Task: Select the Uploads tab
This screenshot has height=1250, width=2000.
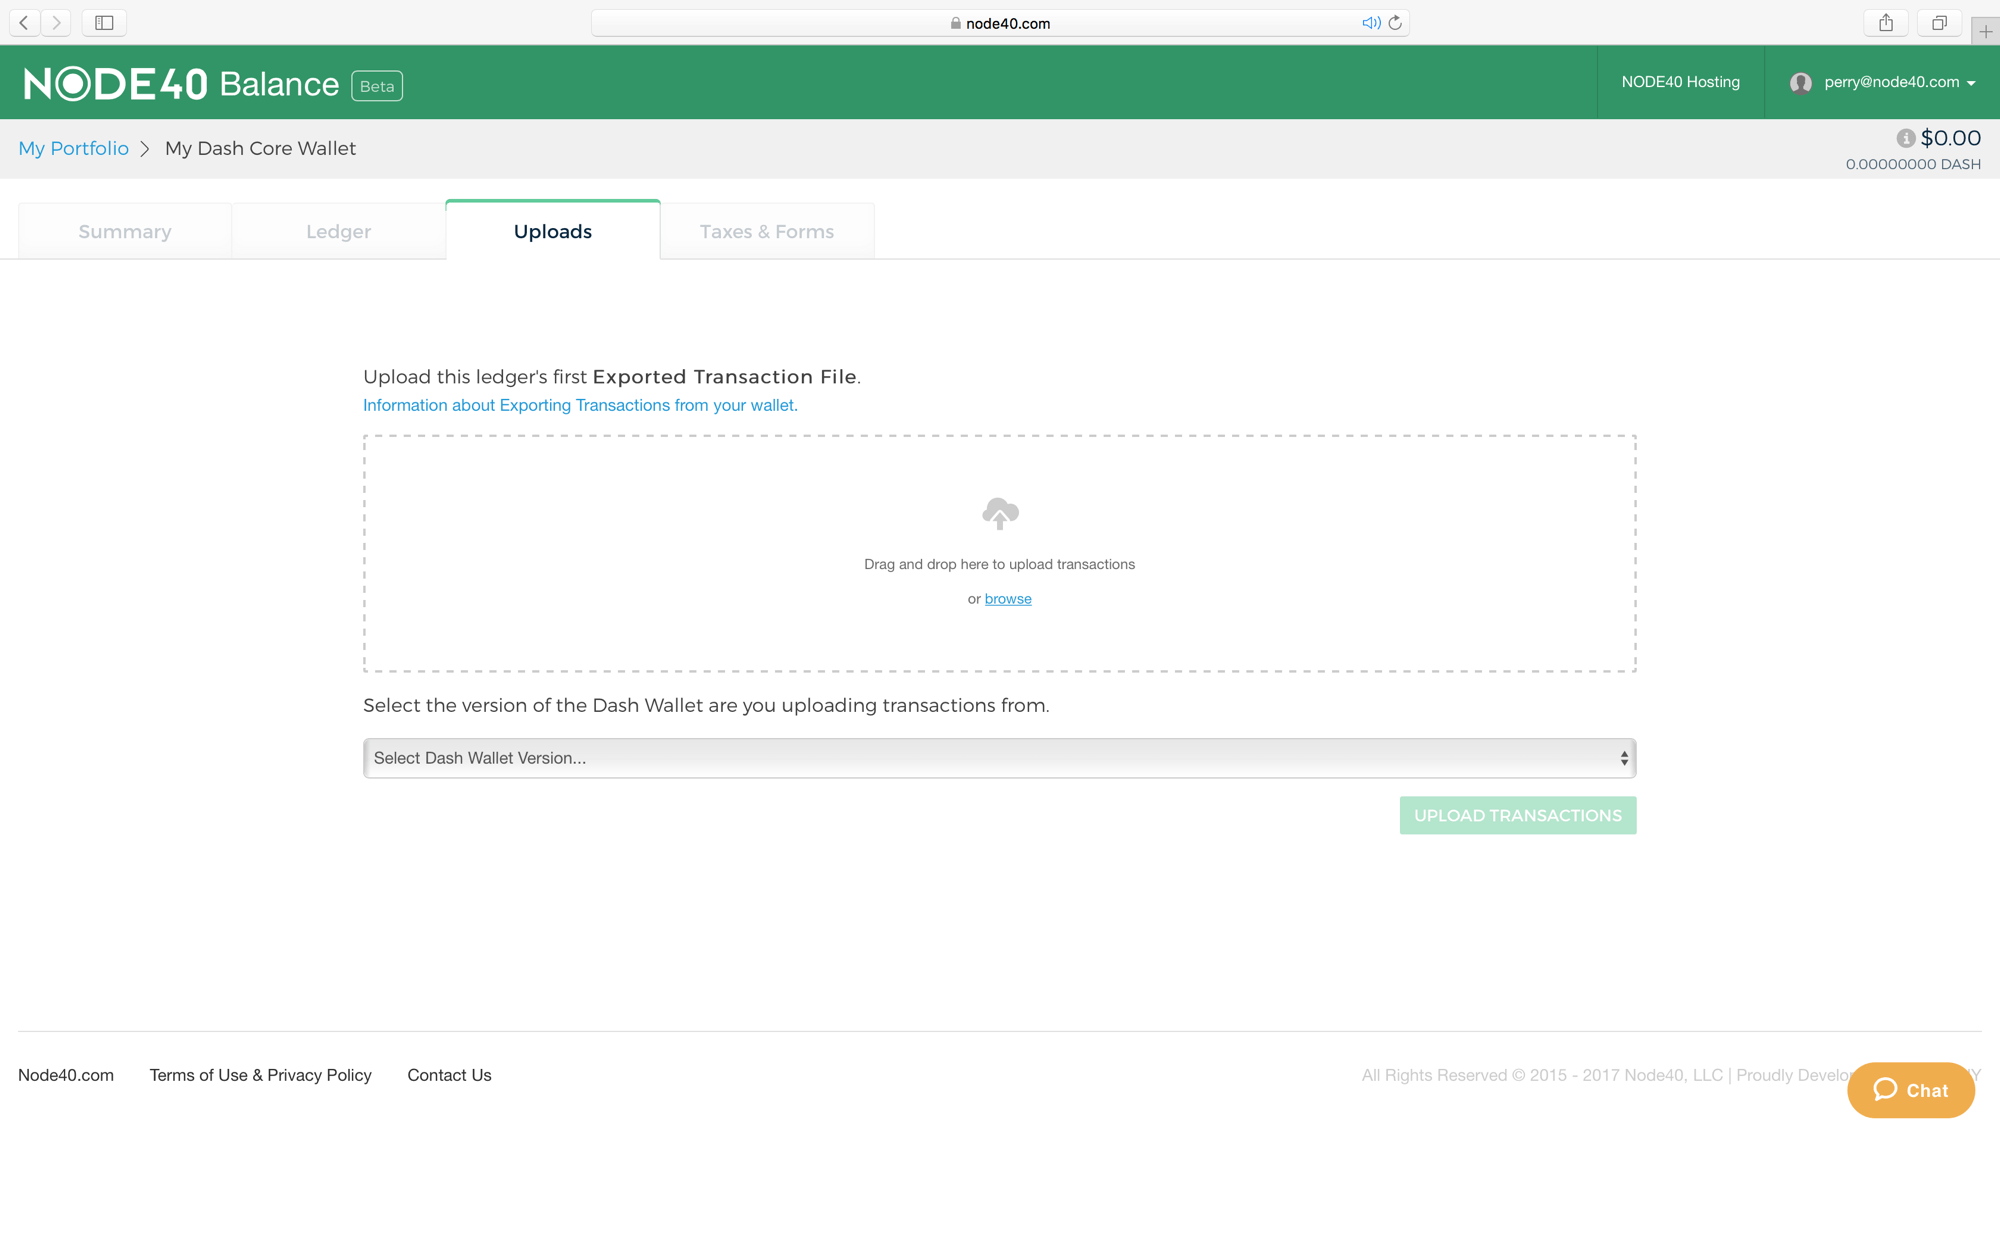Action: pos(553,231)
